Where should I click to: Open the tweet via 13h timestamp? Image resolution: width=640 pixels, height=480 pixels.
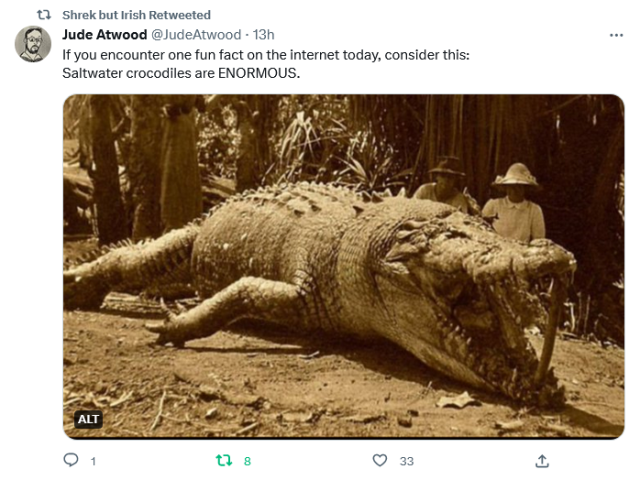click(x=263, y=35)
